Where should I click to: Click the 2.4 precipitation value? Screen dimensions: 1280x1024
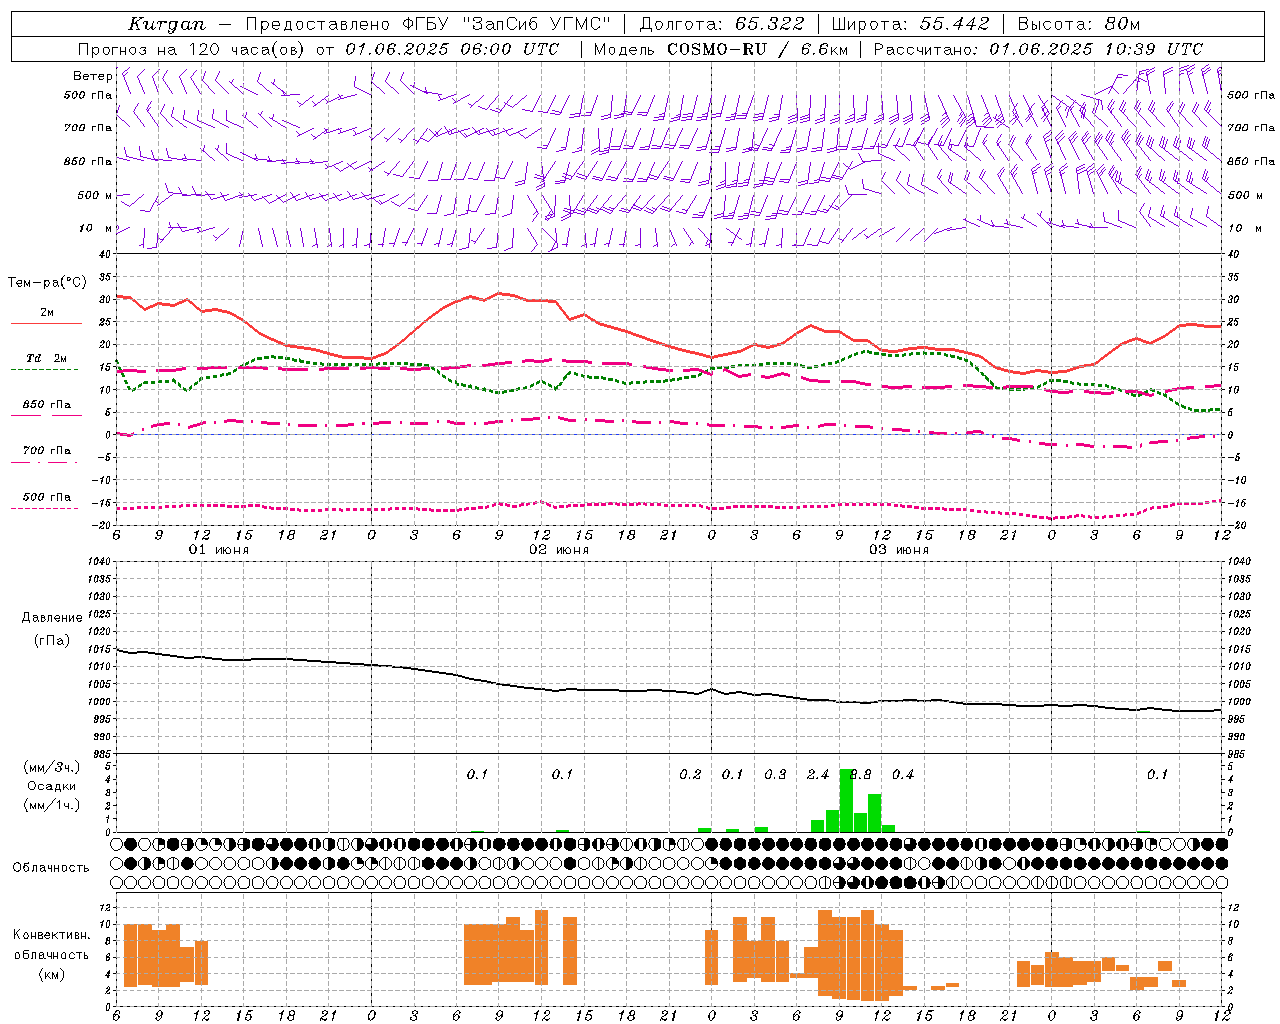pos(818,774)
